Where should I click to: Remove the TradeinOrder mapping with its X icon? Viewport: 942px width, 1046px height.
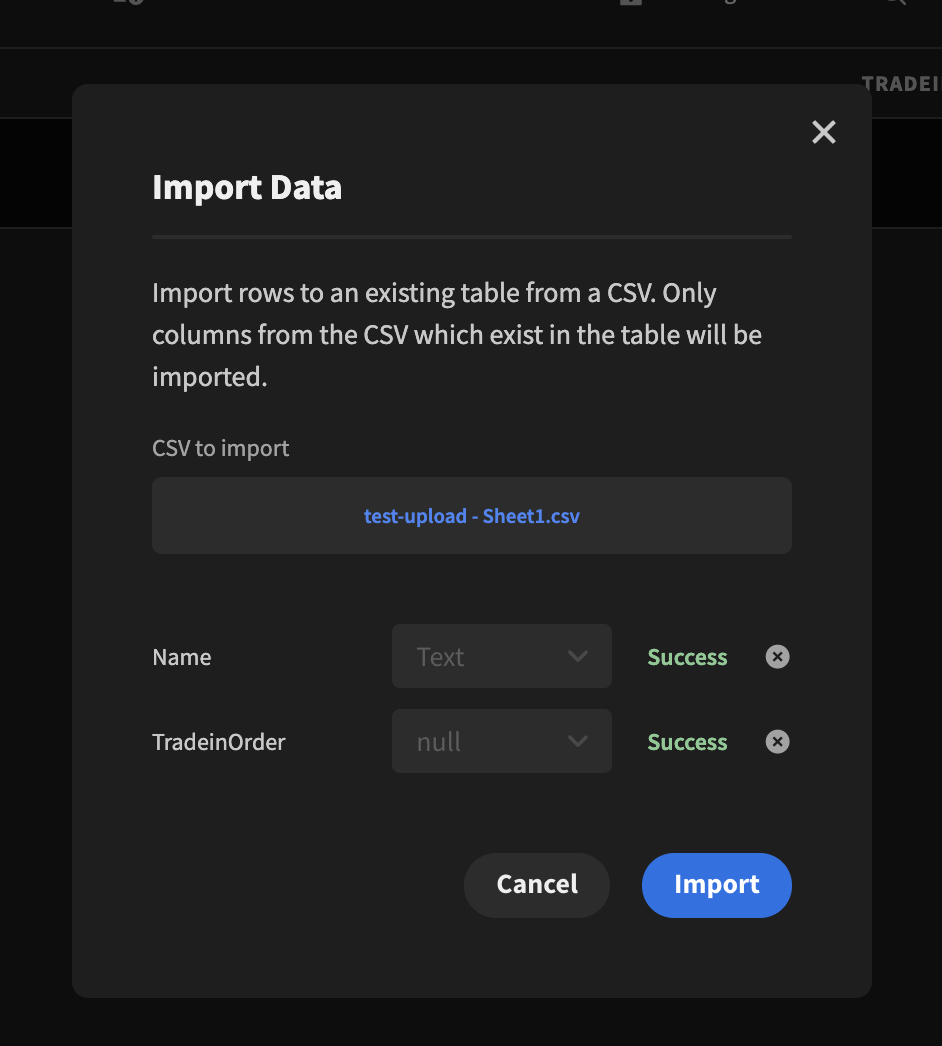pos(777,741)
